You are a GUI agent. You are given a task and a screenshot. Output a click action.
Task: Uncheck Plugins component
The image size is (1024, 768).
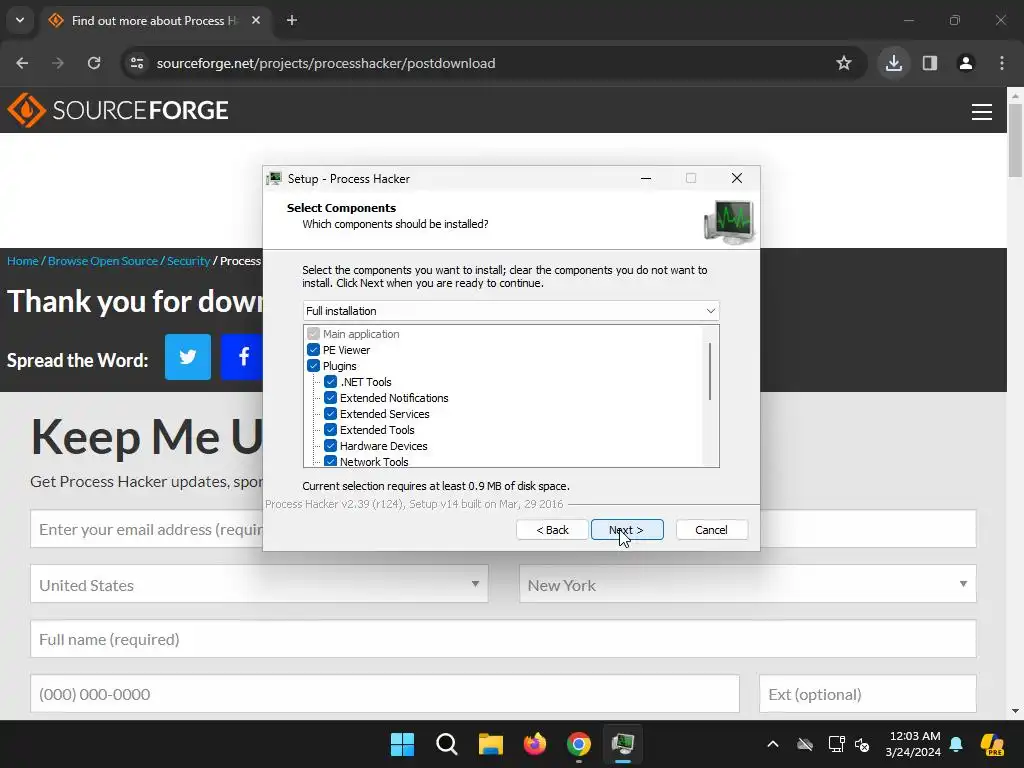313,366
